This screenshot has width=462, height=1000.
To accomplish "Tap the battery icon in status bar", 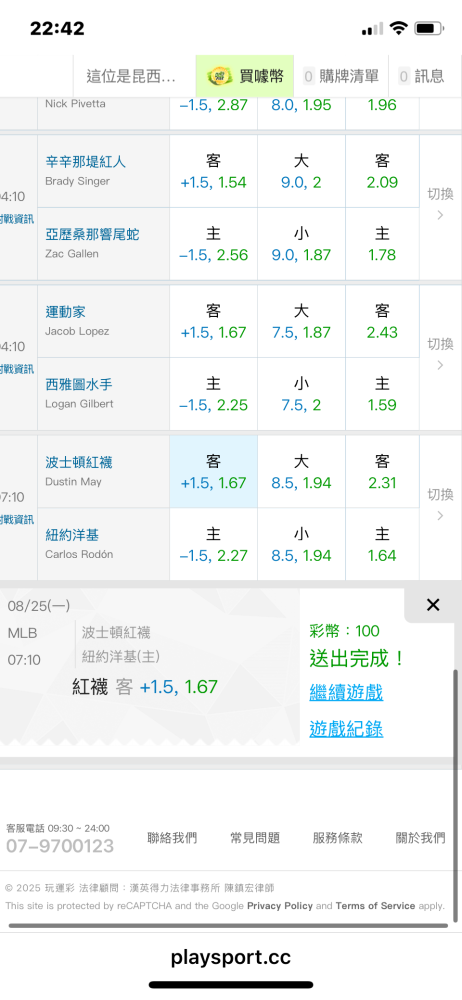I will (429, 28).
